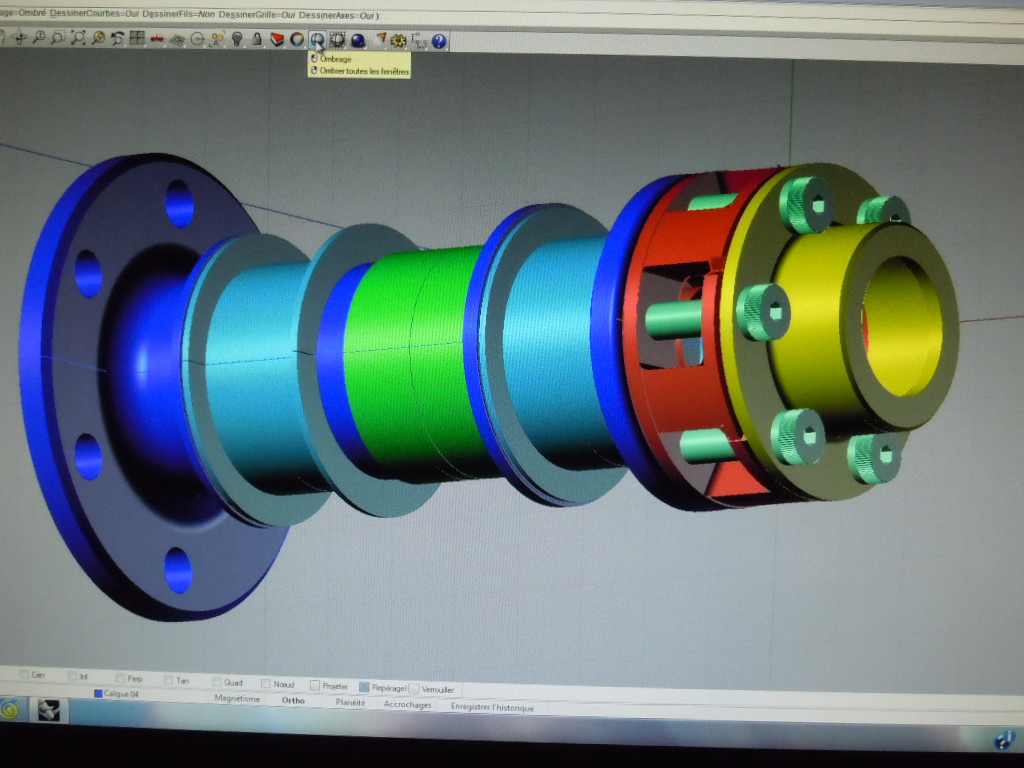This screenshot has height=768, width=1024.
Task: Toggle Ortho mode in the status bar
Action: click(293, 700)
